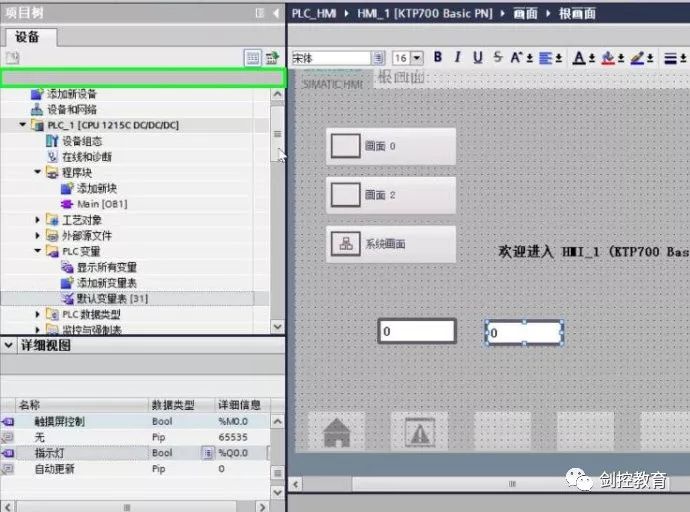Expand the 工艺对象 folder
This screenshot has height=512, width=690.
(37, 219)
